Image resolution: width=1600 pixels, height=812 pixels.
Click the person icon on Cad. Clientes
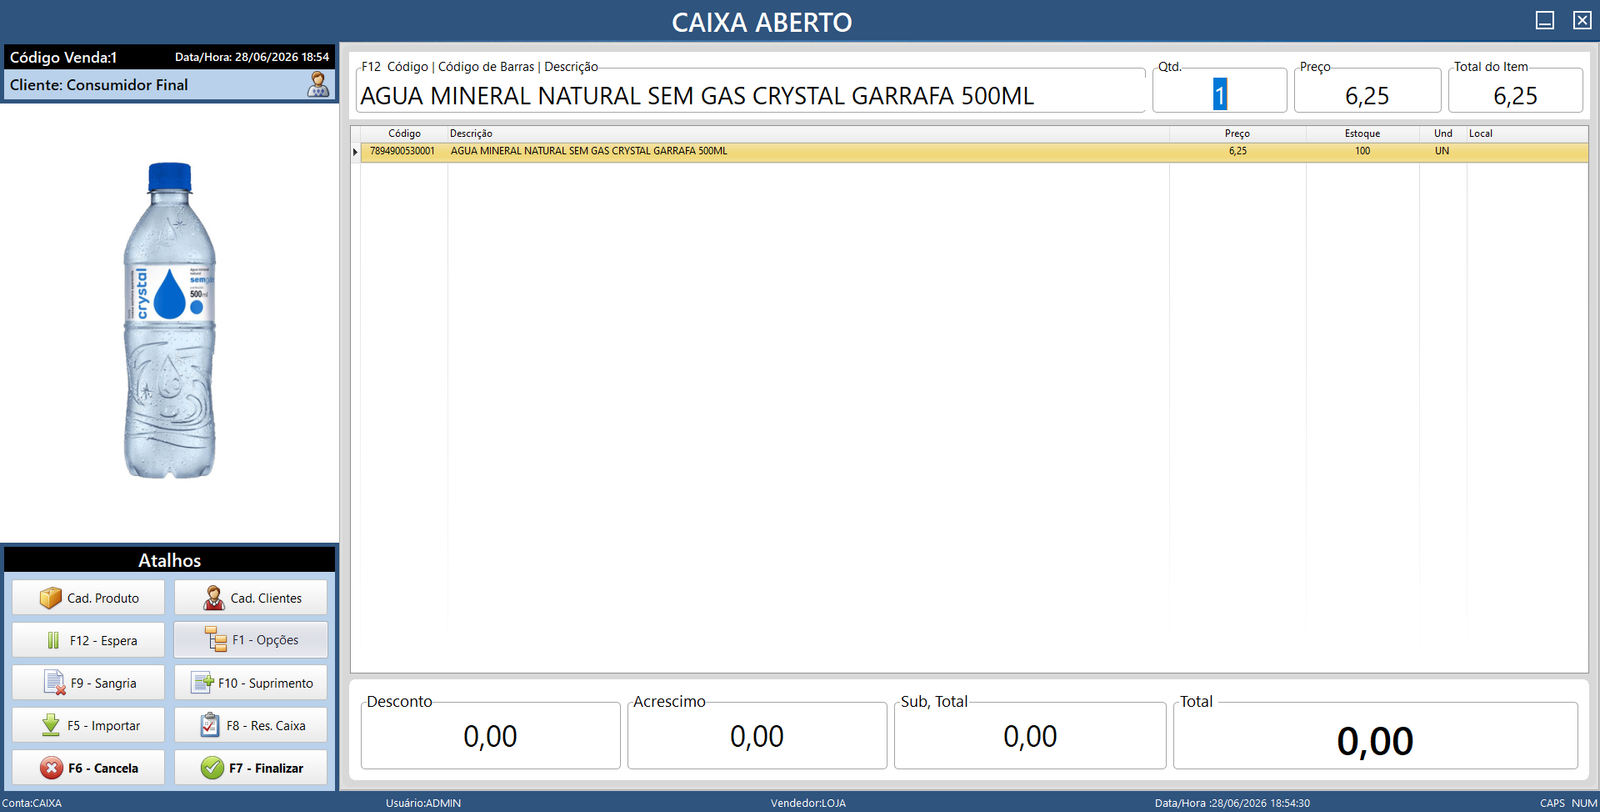[x=214, y=598]
